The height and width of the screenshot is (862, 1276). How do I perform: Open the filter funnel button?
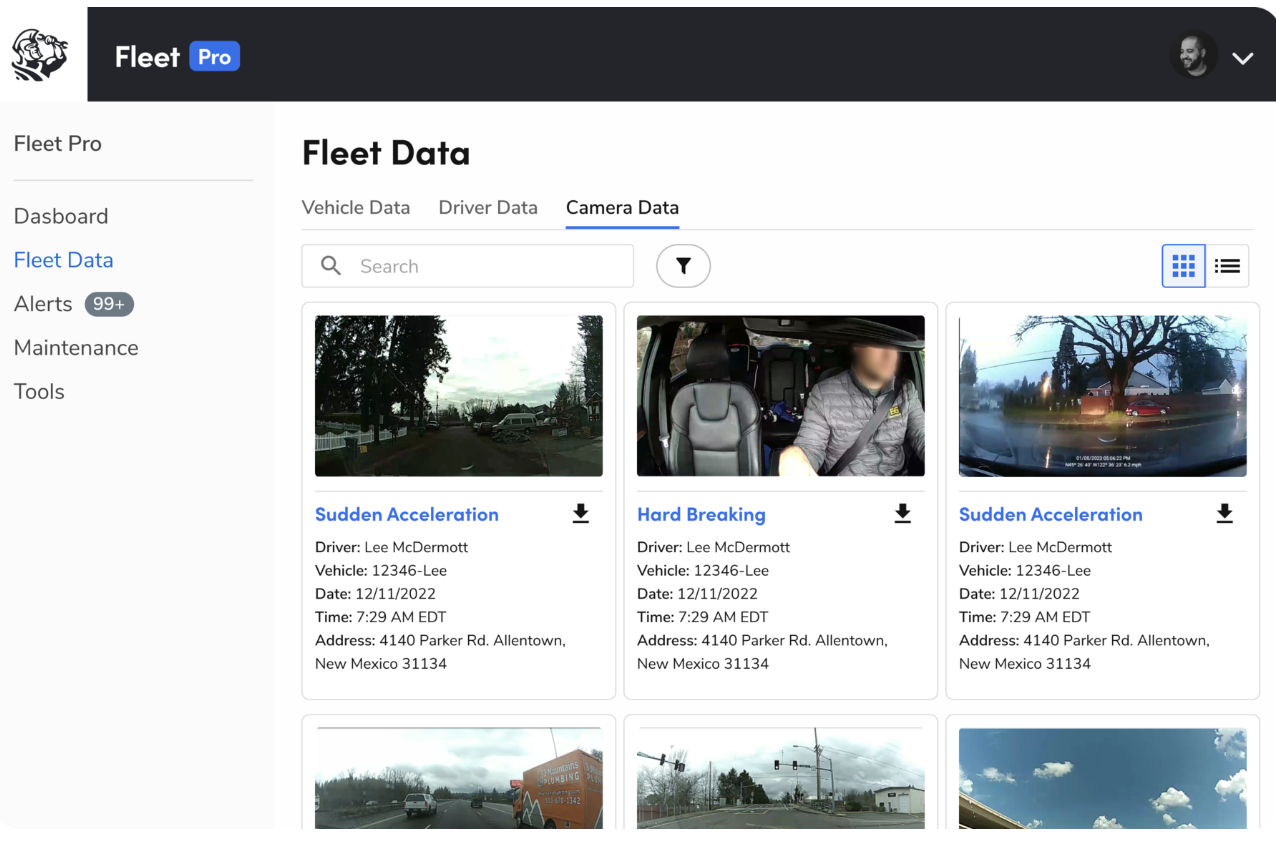point(683,266)
